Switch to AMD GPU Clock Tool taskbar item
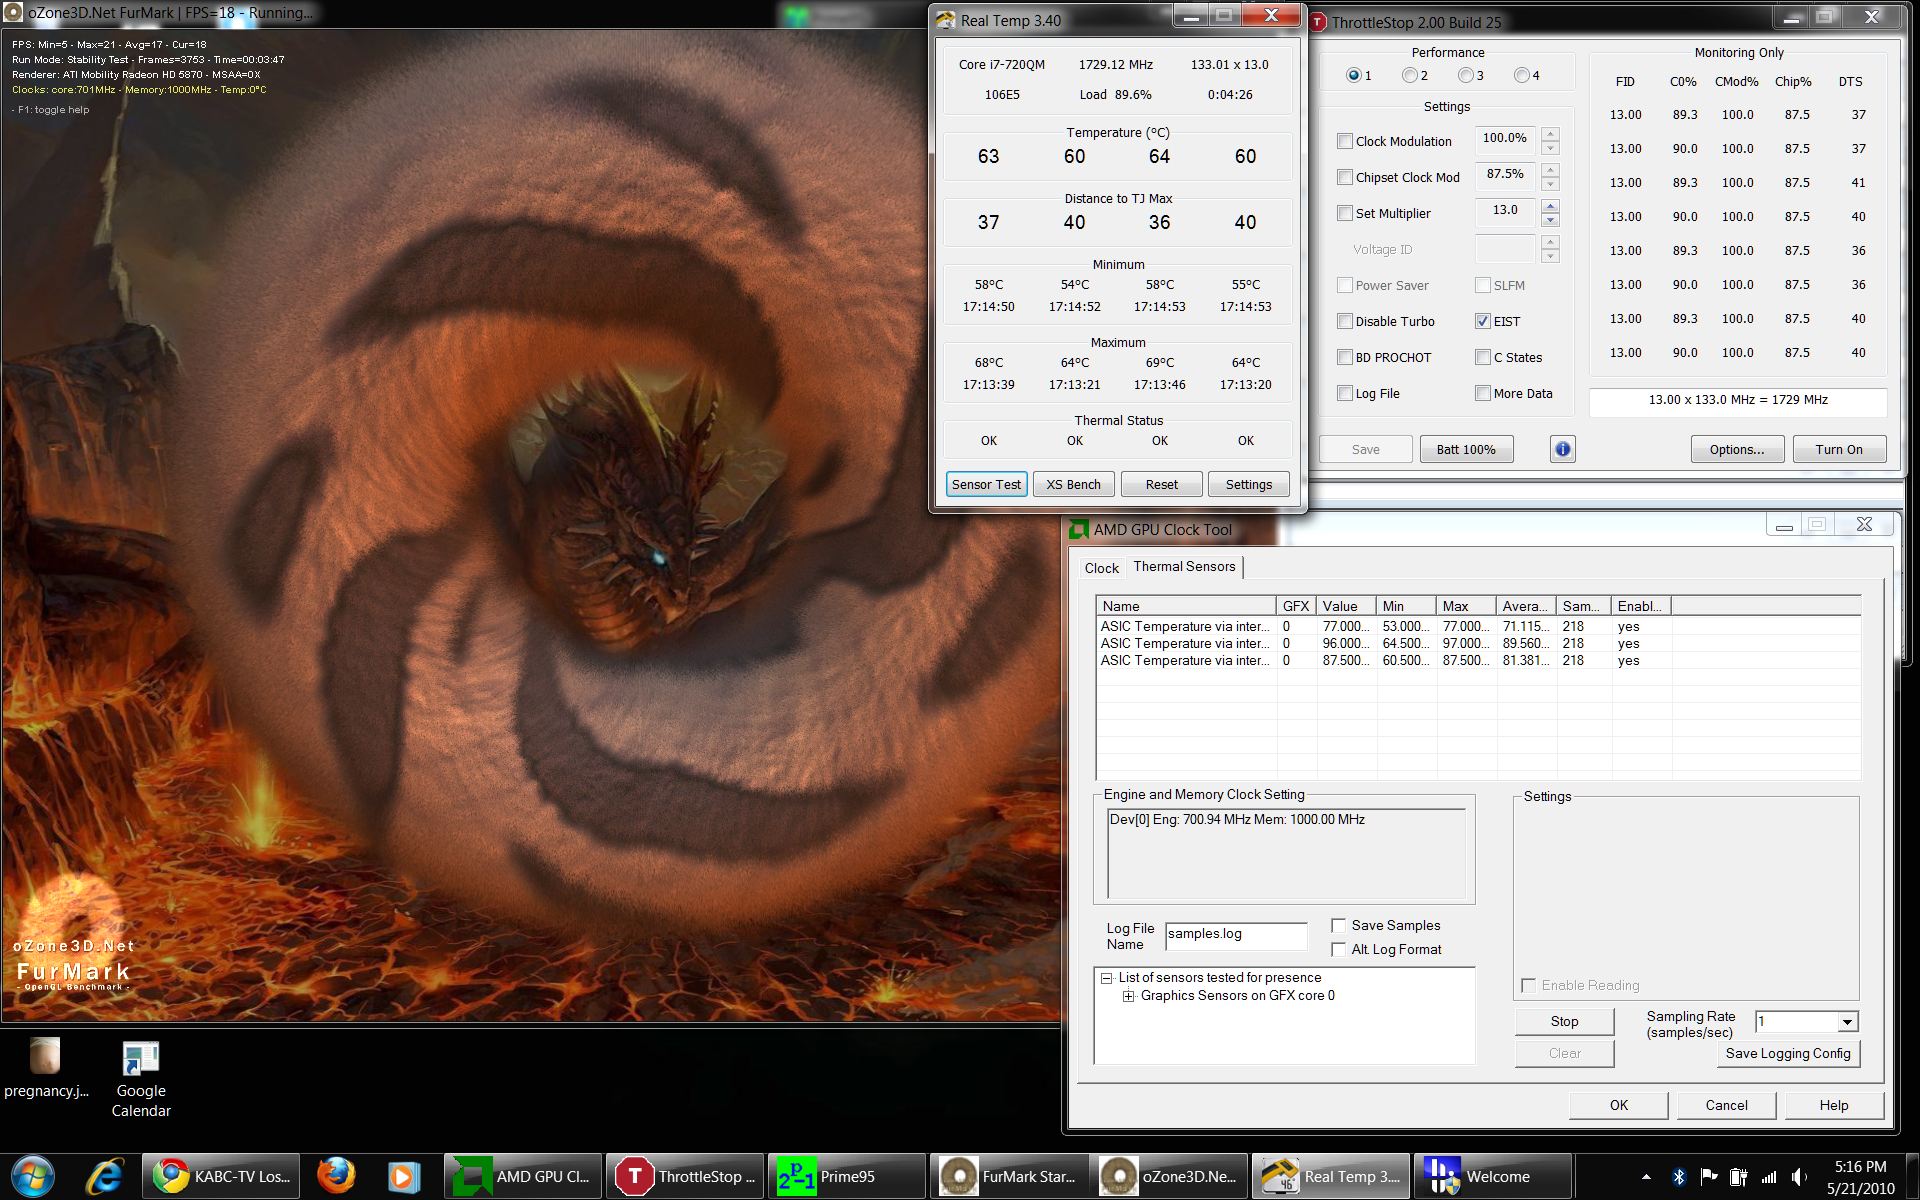 [x=523, y=1176]
